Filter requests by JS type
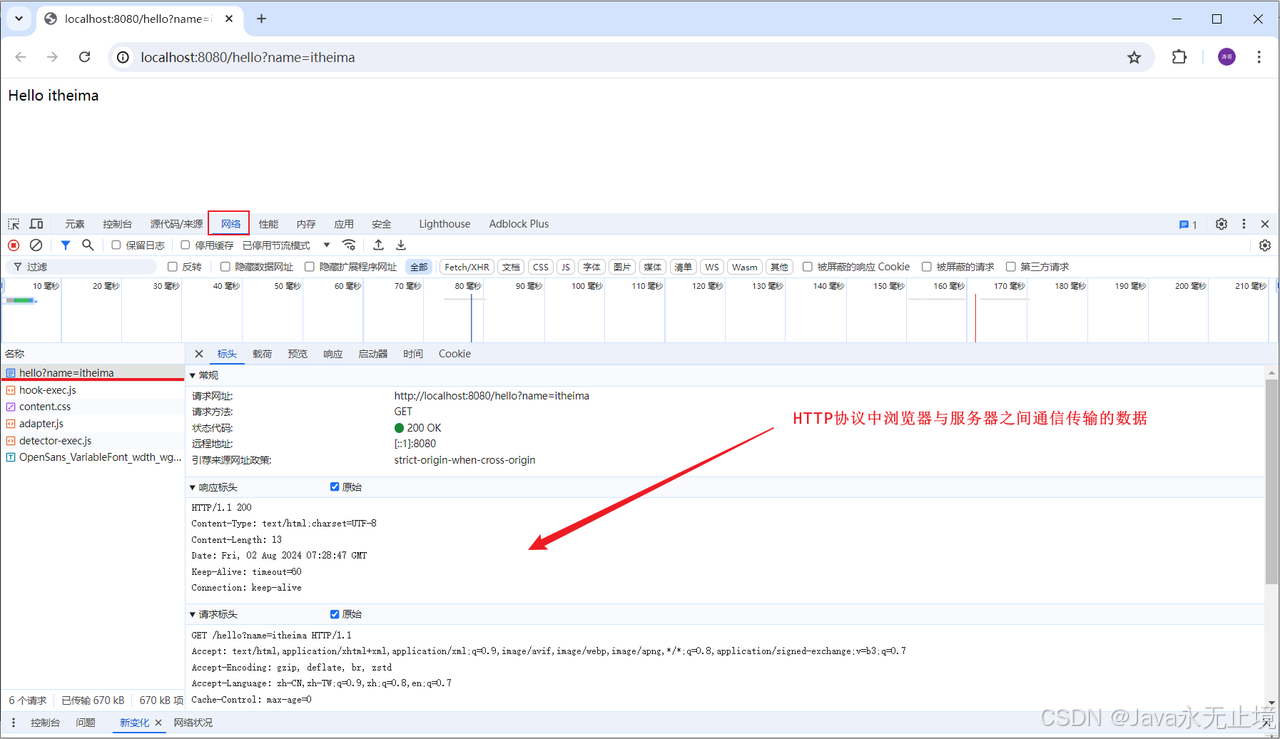This screenshot has width=1280, height=739. pos(565,267)
